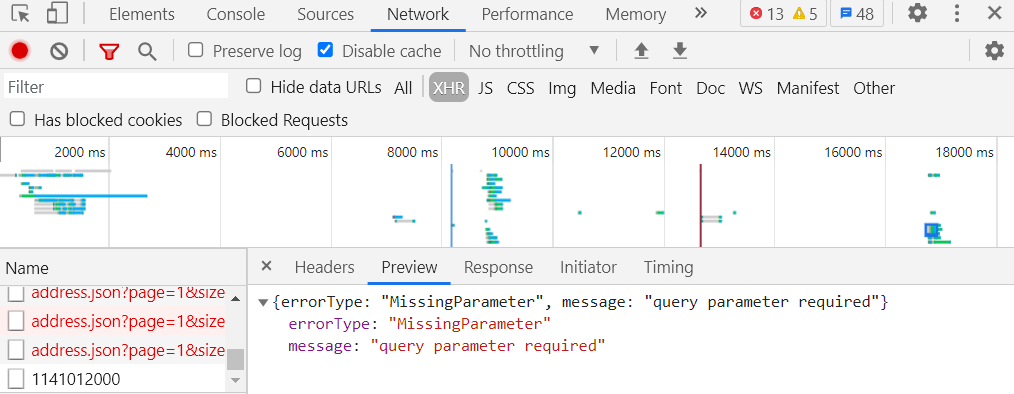Click the red load-event line in overview
This screenshot has height=394, width=1014.
[700, 205]
